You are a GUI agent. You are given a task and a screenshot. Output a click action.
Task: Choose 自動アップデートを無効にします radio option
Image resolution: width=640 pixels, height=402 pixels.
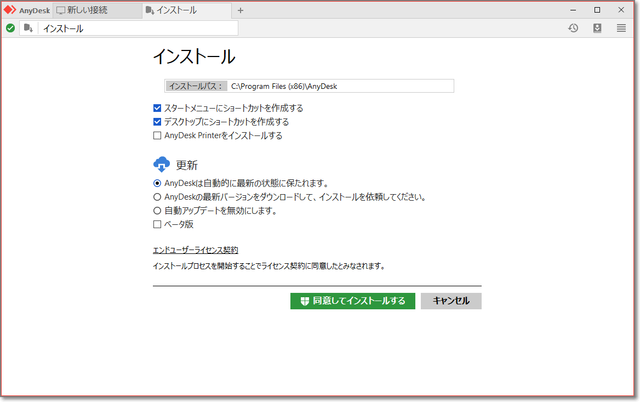(x=157, y=211)
